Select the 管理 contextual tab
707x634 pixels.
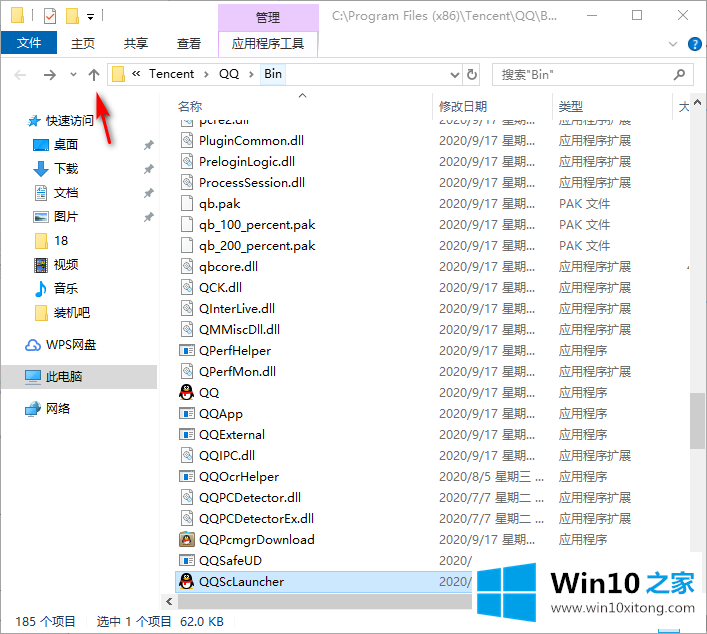point(268,17)
